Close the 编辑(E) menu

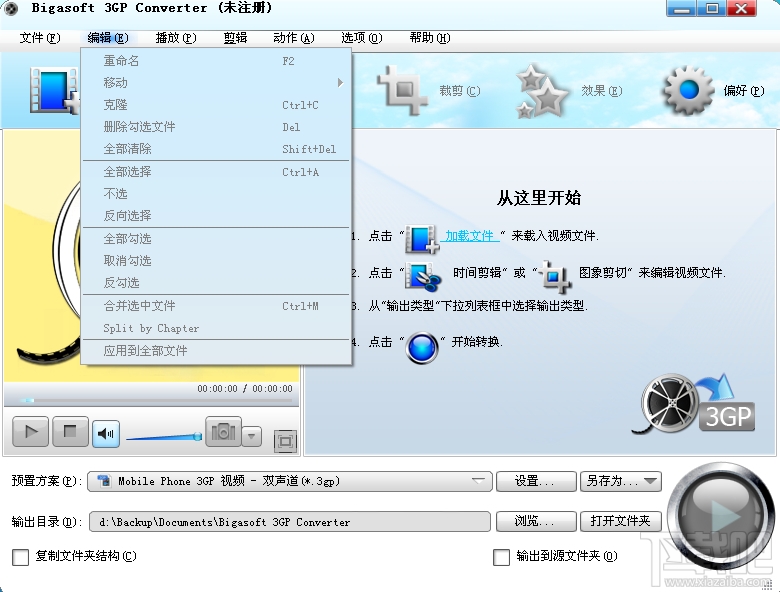108,38
